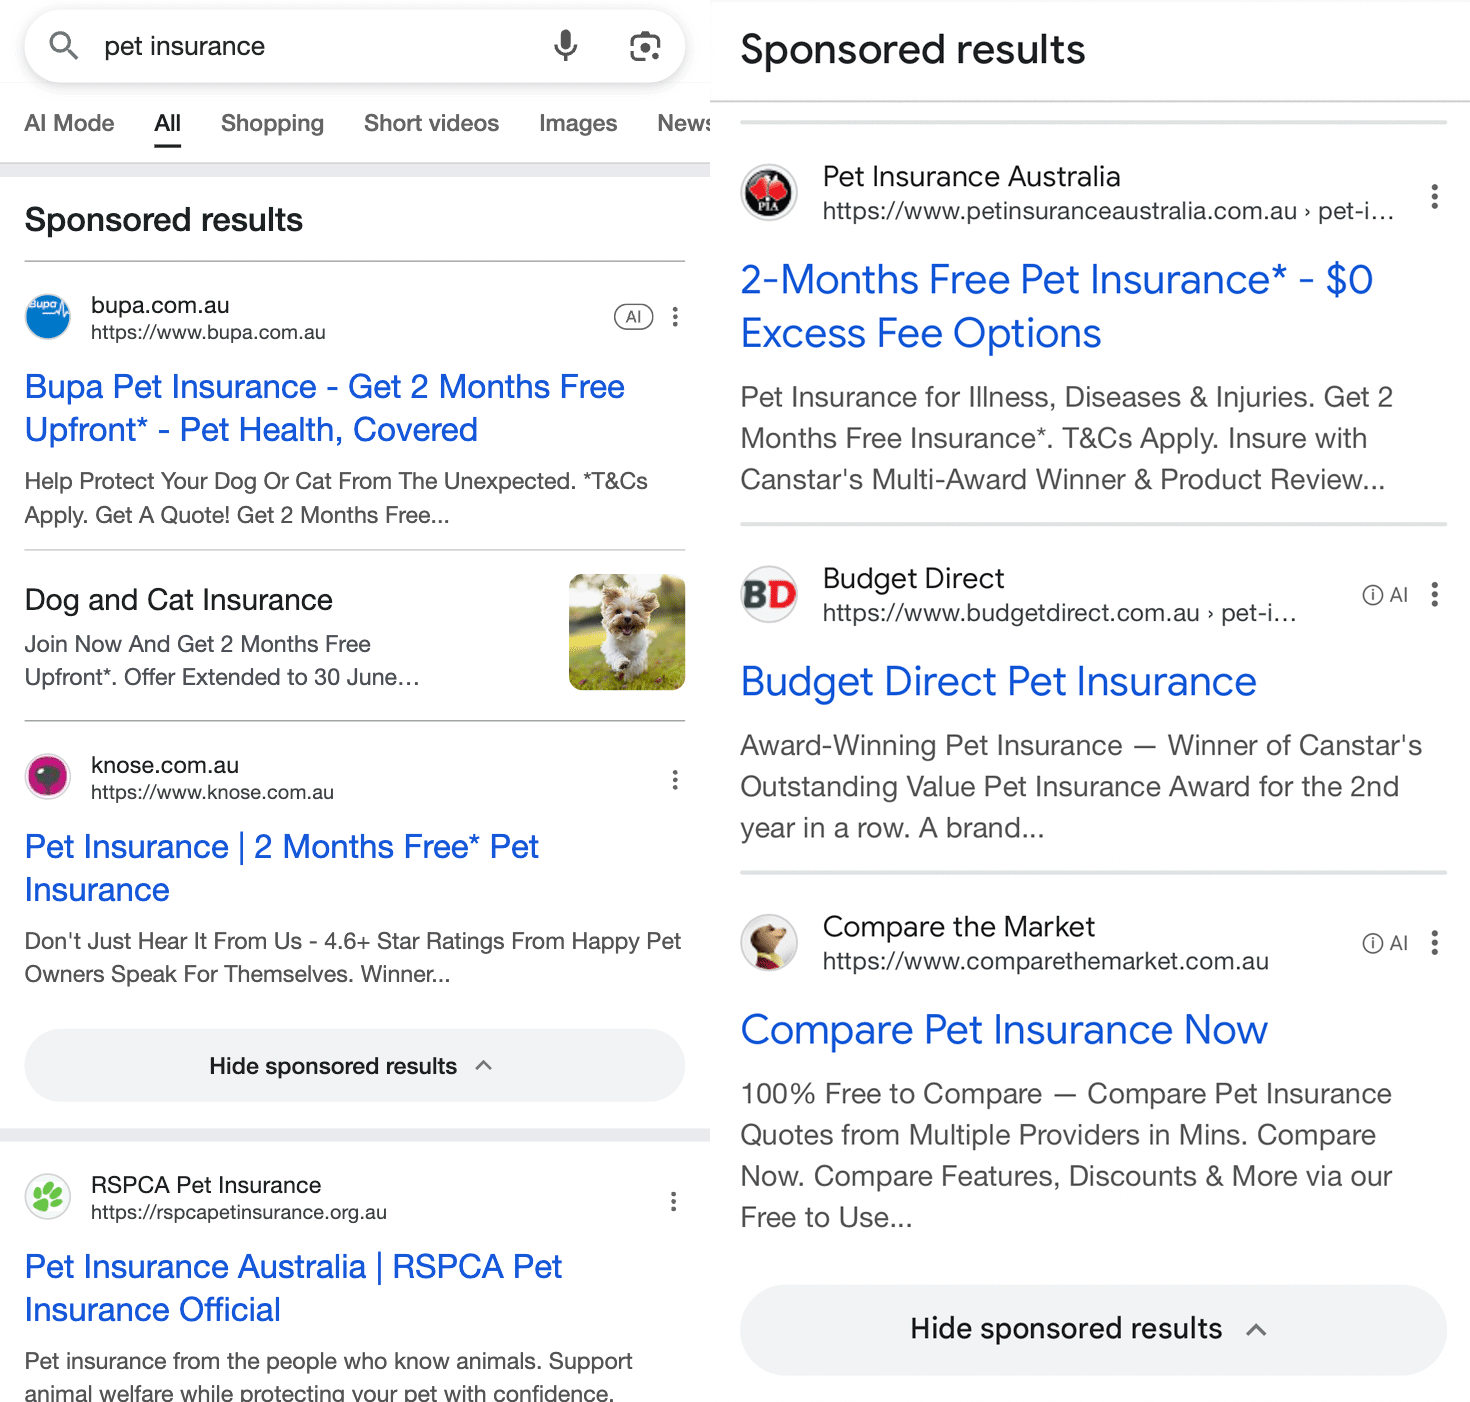Click the microphone icon for voice search
This screenshot has height=1402, width=1470.
click(565, 46)
